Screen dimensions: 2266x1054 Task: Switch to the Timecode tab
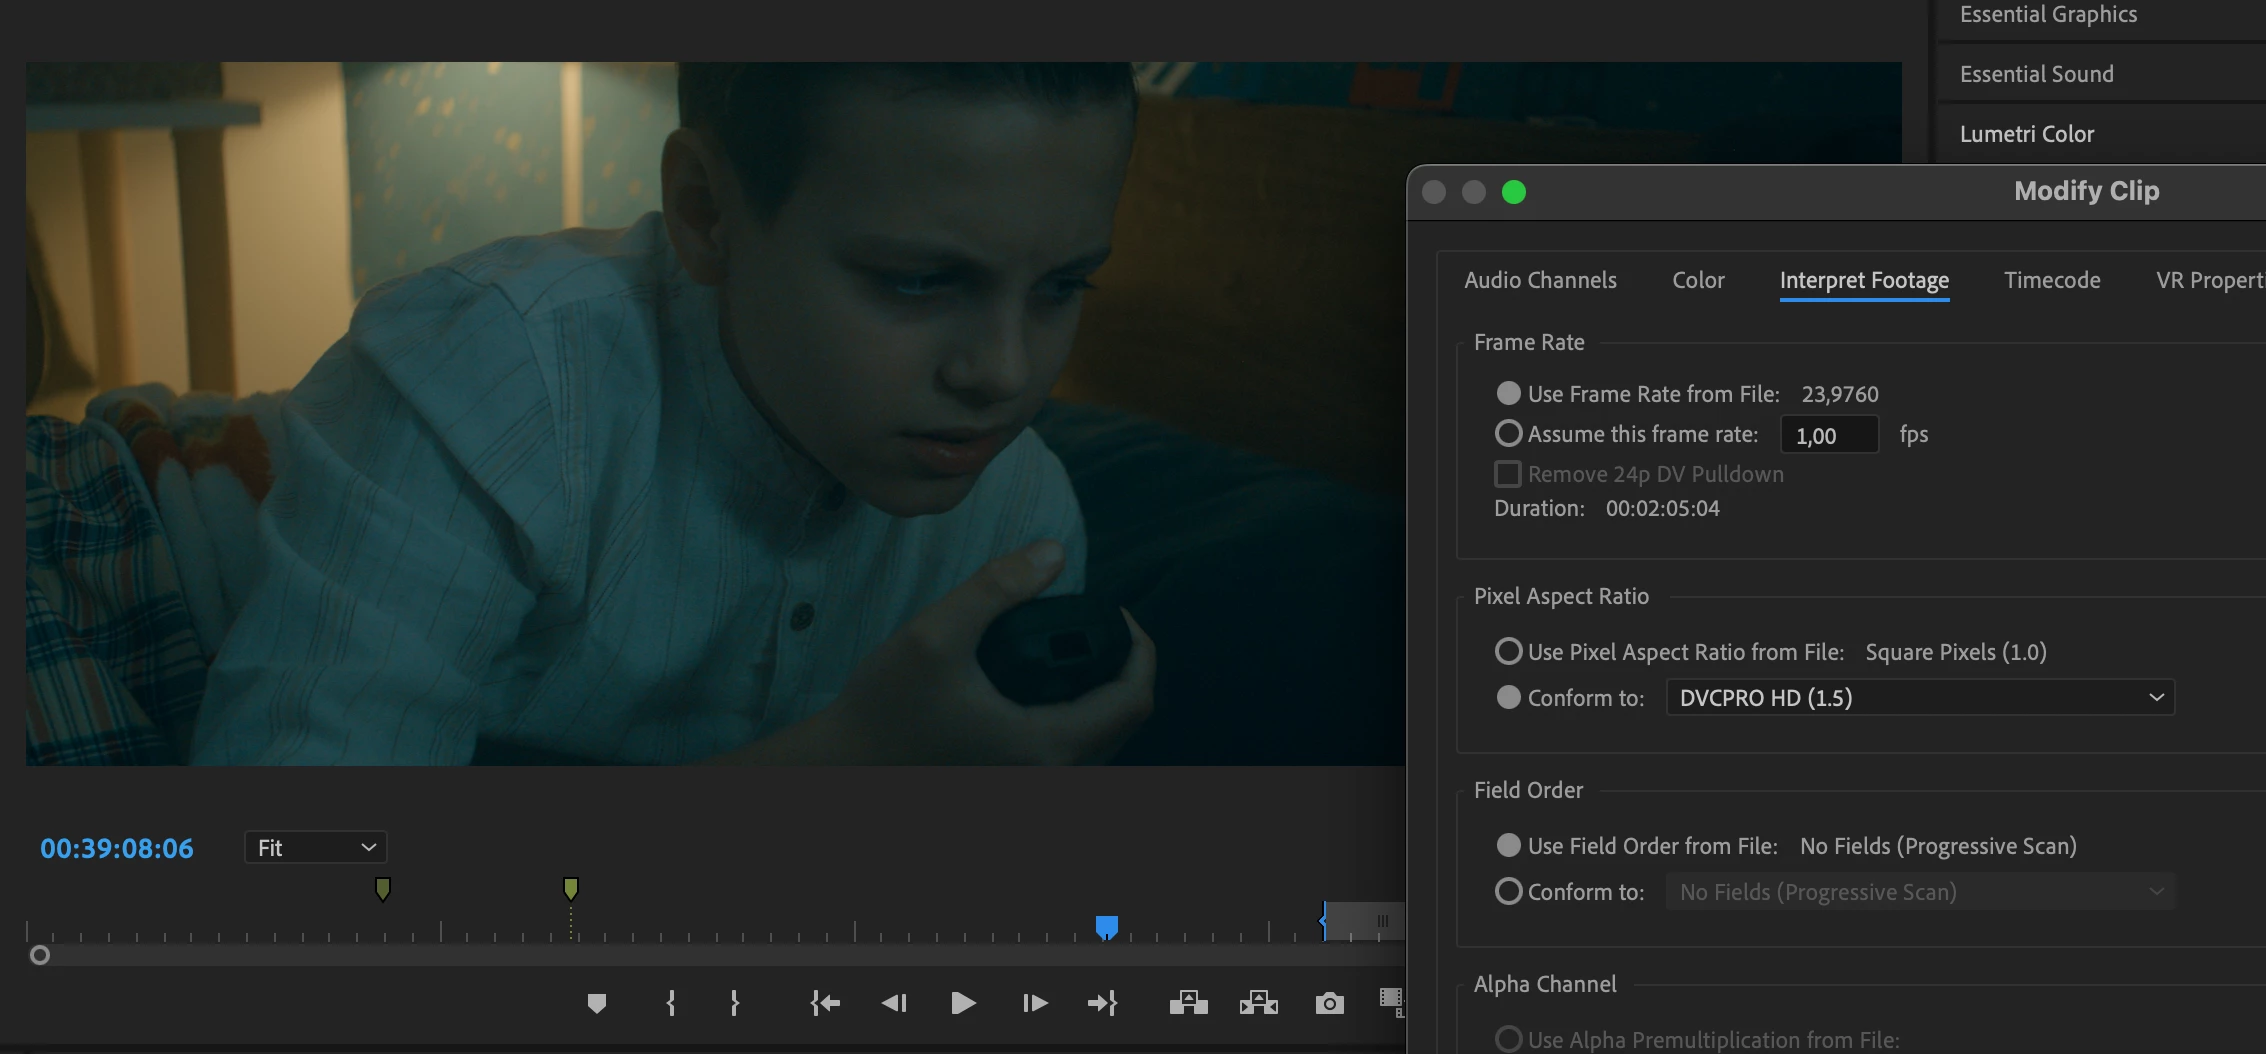[x=2052, y=280]
